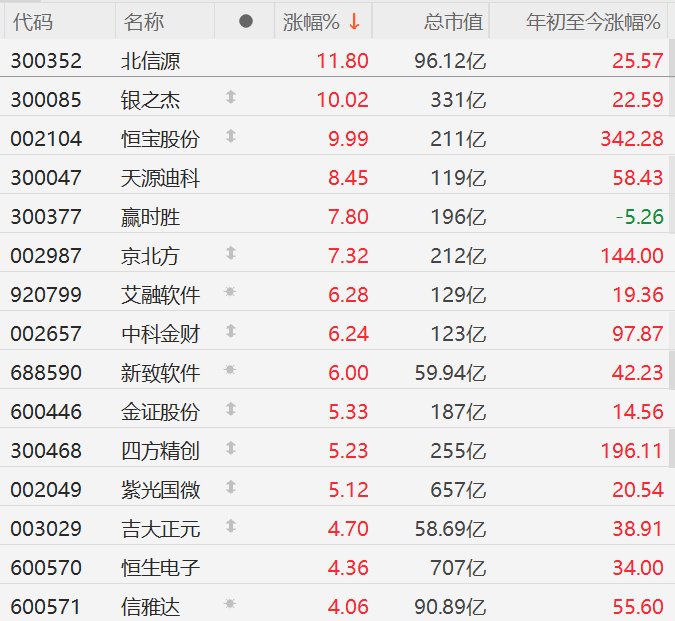The height and width of the screenshot is (621, 675).
Task: Click the 342.28 year-to-date value
Action: coord(632,139)
